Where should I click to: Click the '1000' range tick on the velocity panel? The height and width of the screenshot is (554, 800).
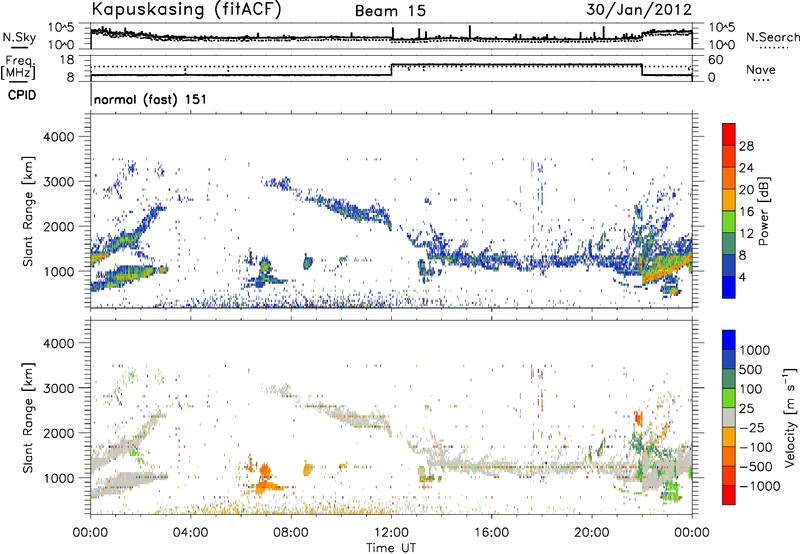coord(58,478)
